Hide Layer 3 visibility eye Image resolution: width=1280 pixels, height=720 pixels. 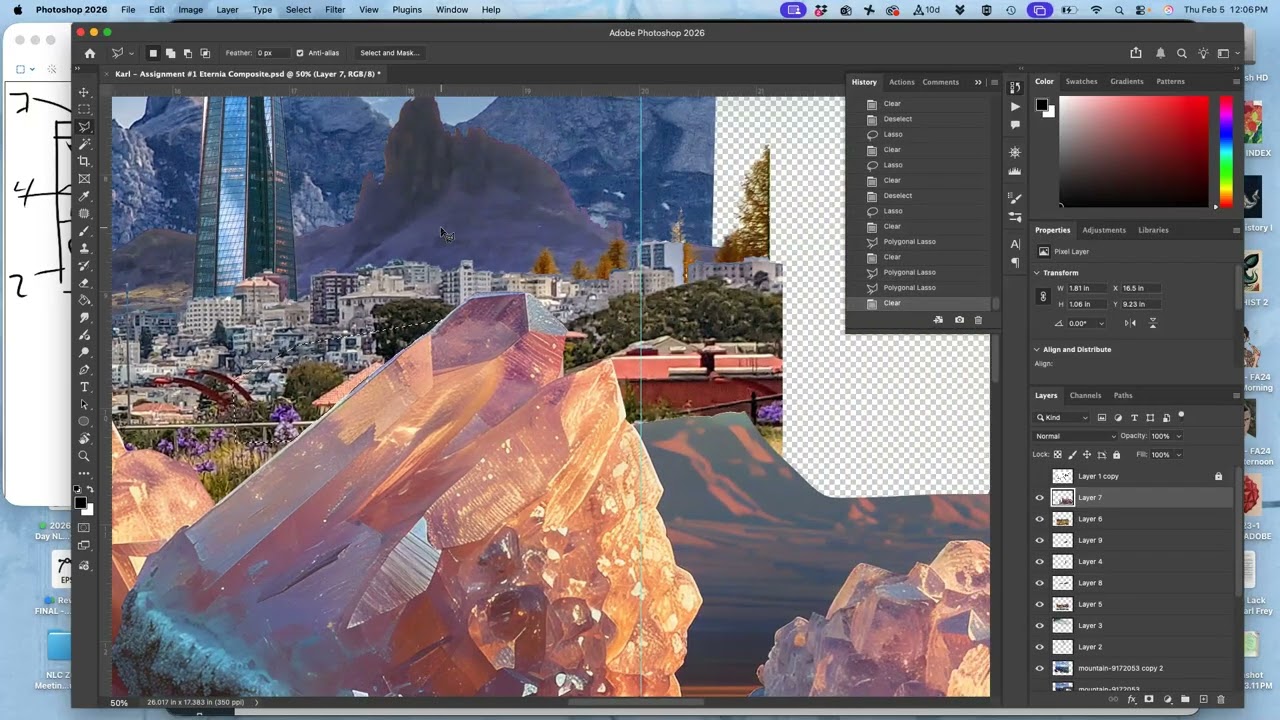[x=1039, y=626]
